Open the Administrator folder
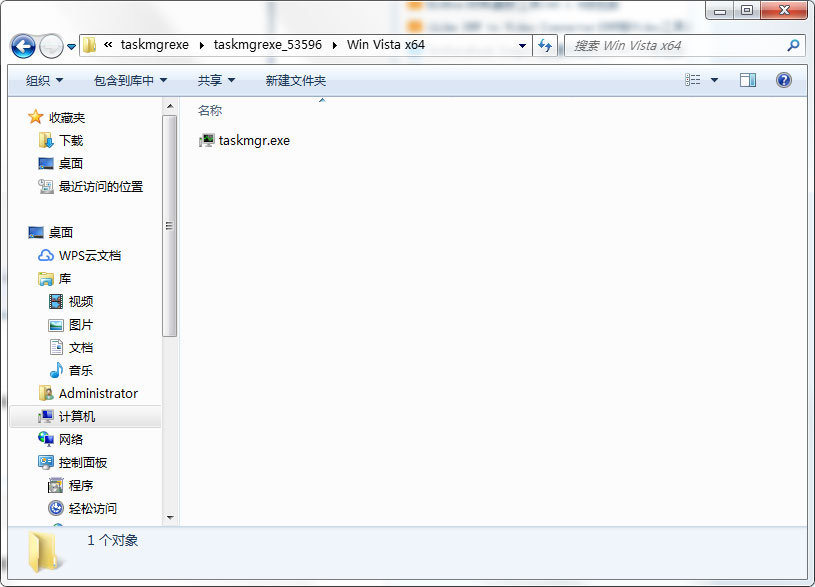This screenshot has width=815, height=587. (98, 394)
